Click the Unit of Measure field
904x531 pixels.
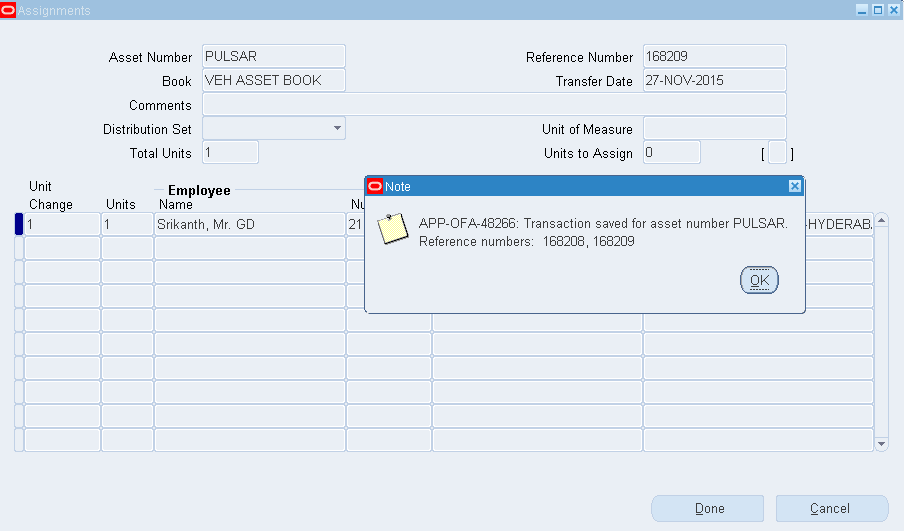714,129
